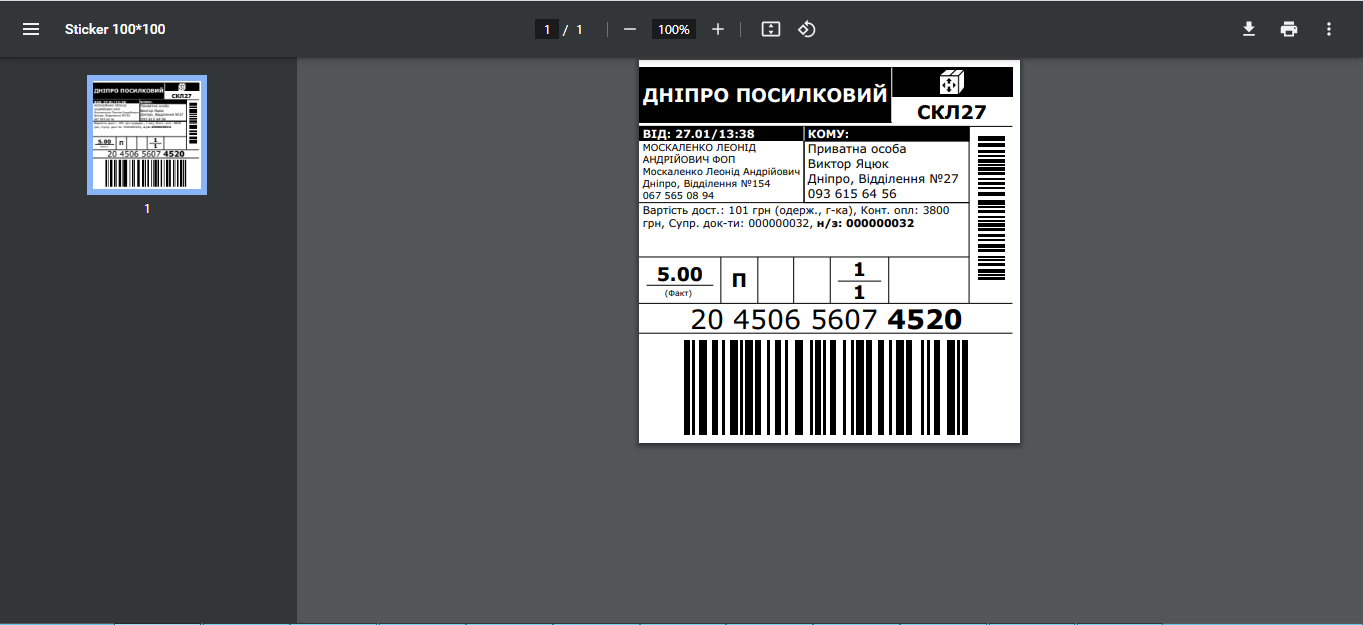Open the more actions three-dot menu

tap(1328, 29)
